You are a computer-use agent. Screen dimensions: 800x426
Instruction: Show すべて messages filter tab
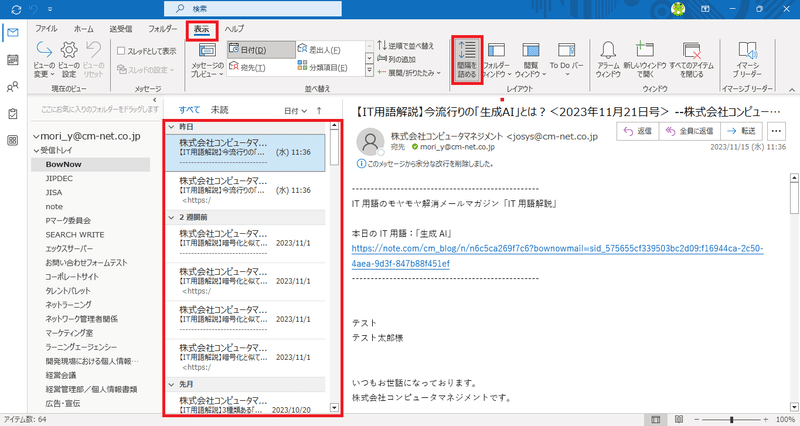tap(189, 110)
